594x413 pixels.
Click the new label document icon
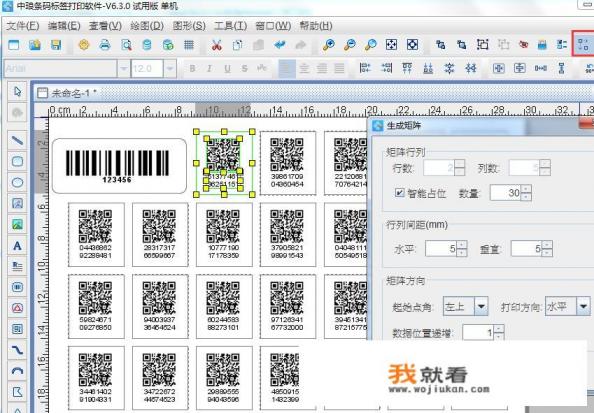14,45
